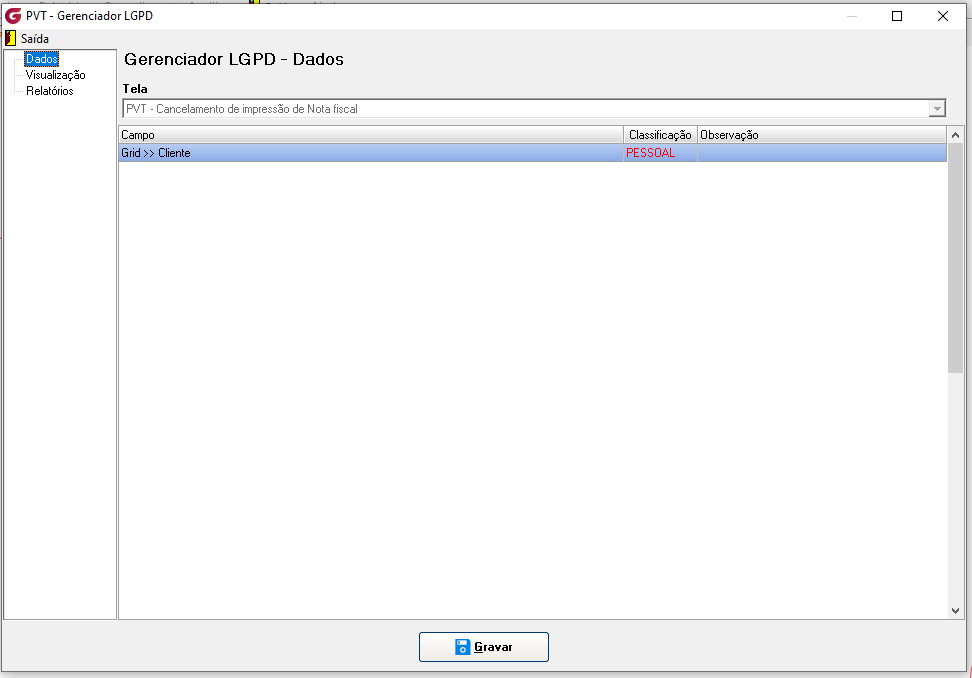Click the vertical scrollbar thumb
The height and width of the screenshot is (678, 972).
[955, 258]
